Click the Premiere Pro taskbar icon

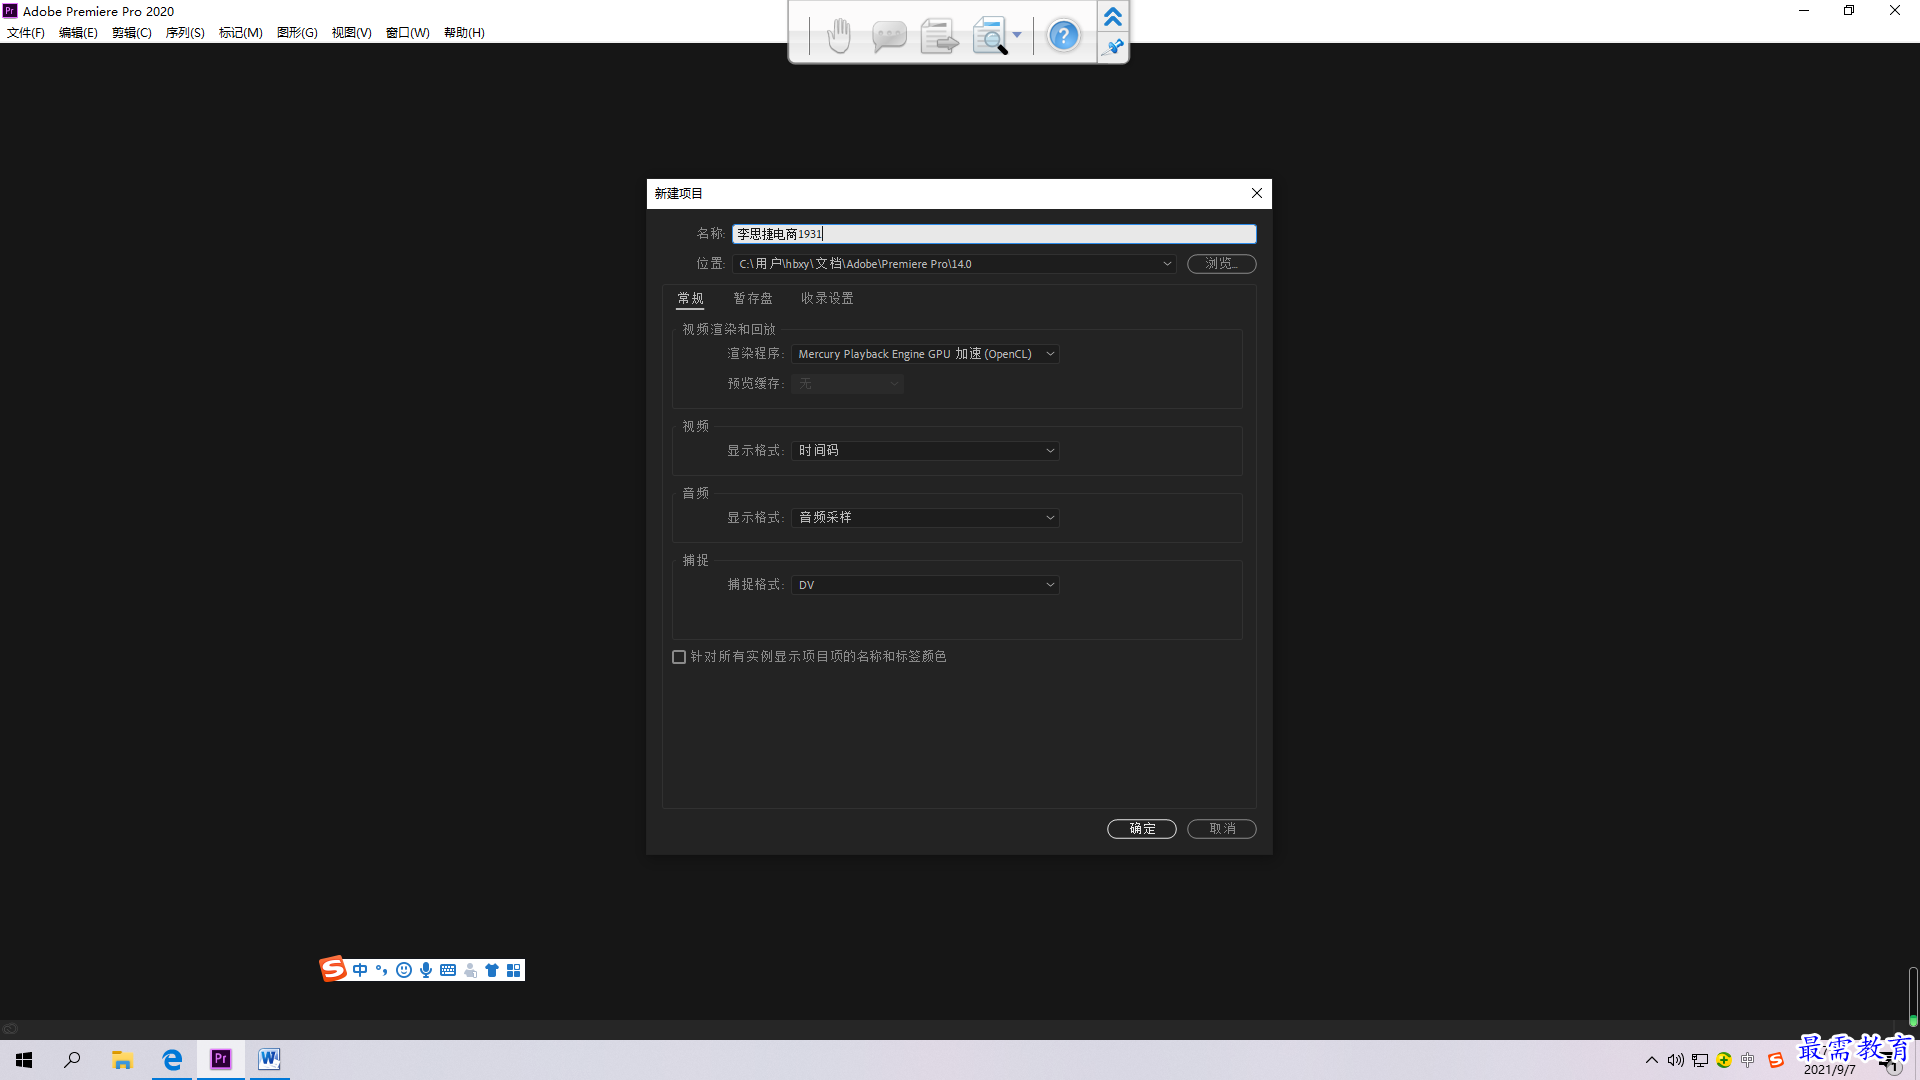(x=221, y=1060)
